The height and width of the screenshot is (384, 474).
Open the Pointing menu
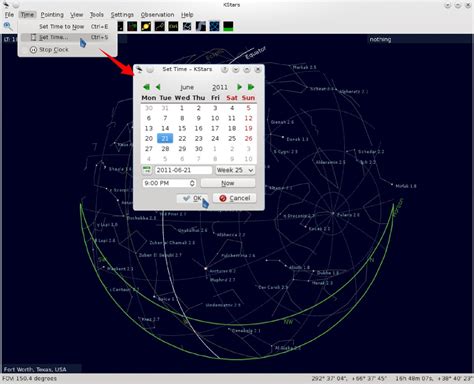coord(52,15)
